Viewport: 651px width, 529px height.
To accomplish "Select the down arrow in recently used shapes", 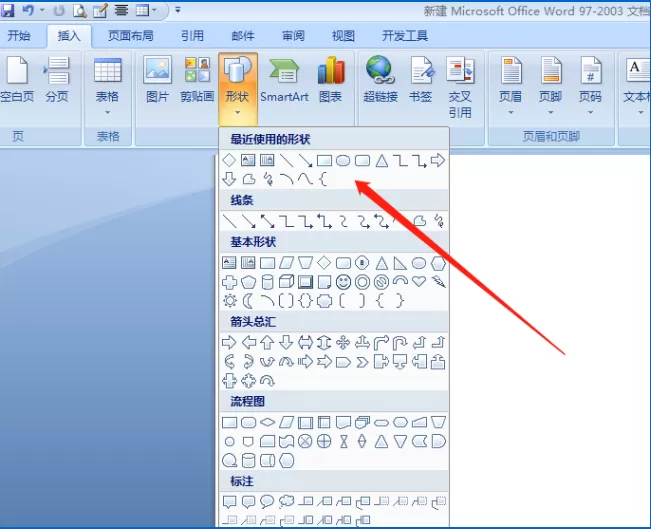I will point(229,179).
